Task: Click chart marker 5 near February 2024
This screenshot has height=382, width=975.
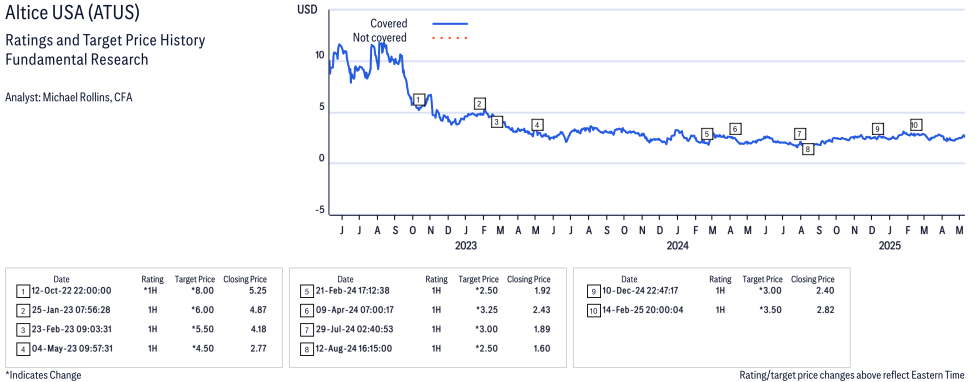Action: click(707, 134)
